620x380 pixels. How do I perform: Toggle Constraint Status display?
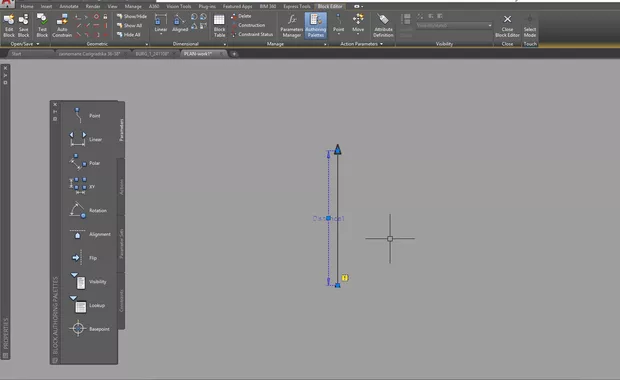click(252, 34)
